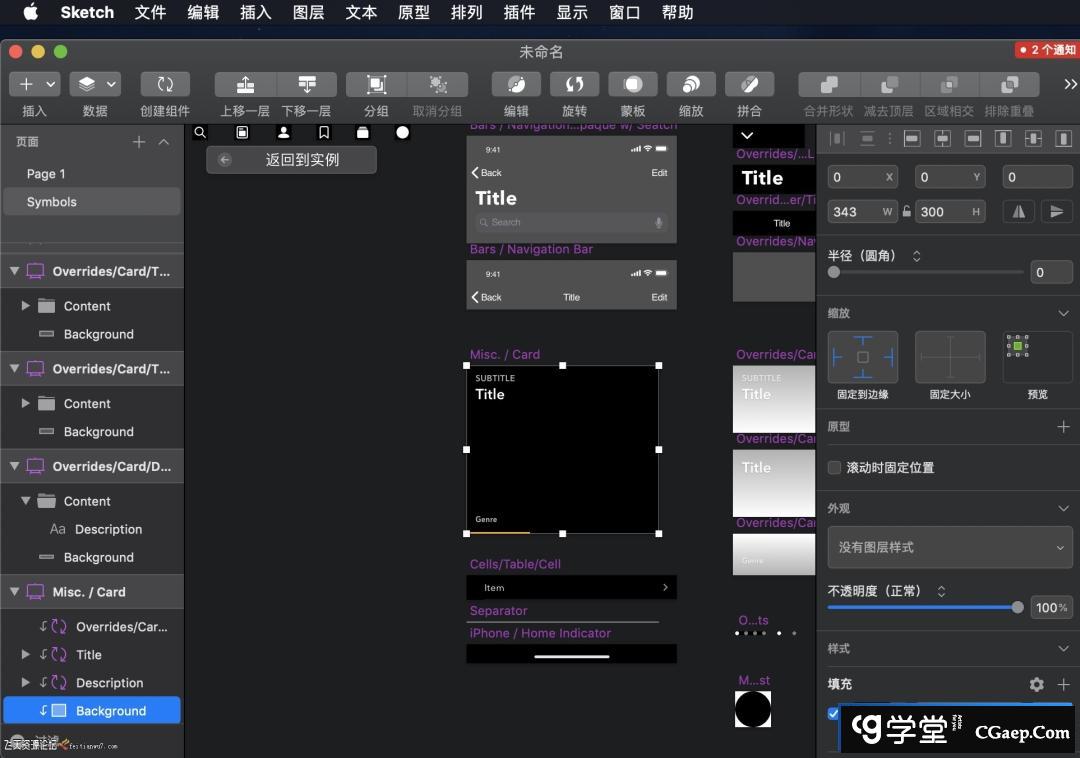
Task: Click the Create Symbol (创建组件) toolbar icon
Action: point(165,85)
